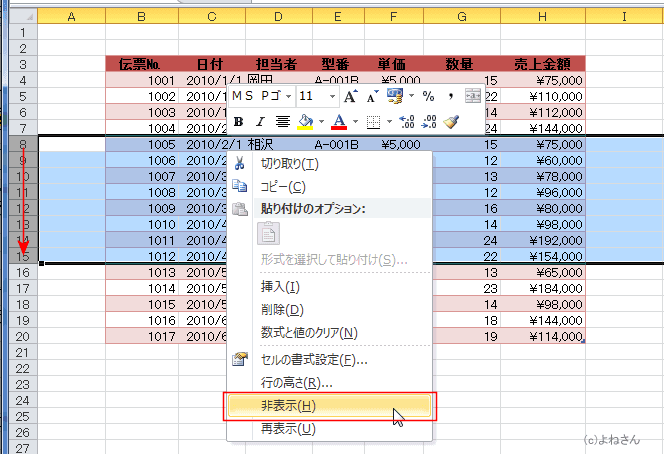Choose 削除(D) from context menu
This screenshot has height=454, width=664.
click(329, 310)
